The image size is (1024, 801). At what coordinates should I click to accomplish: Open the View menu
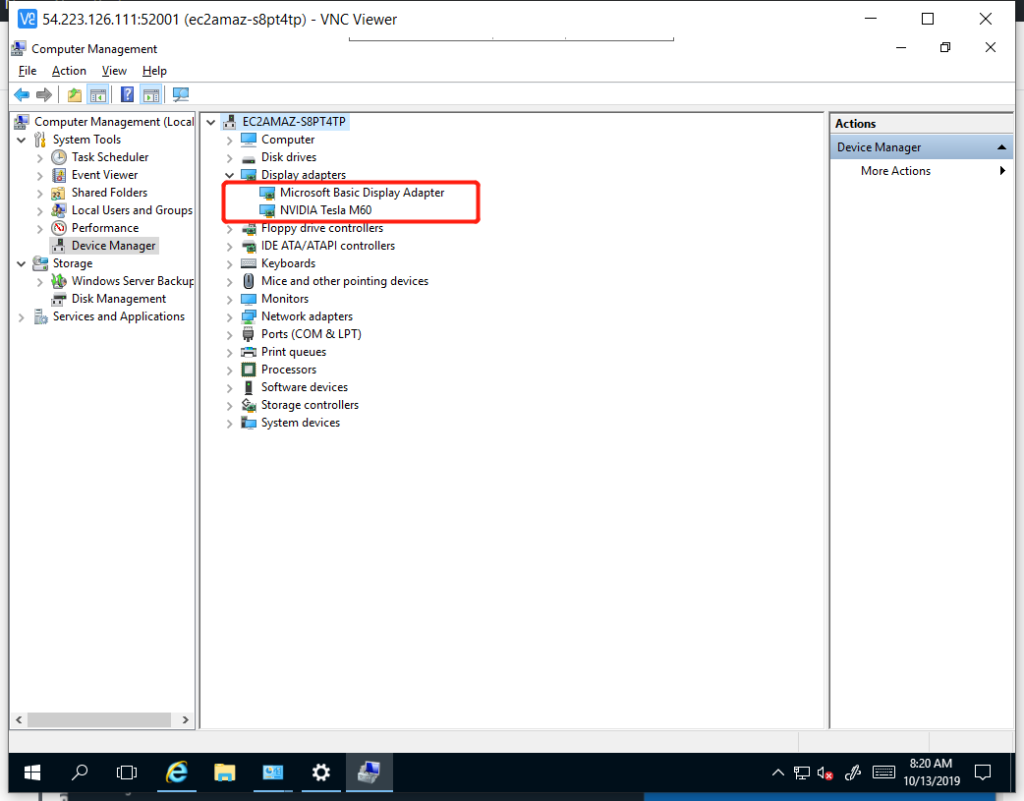pyautogui.click(x=114, y=71)
